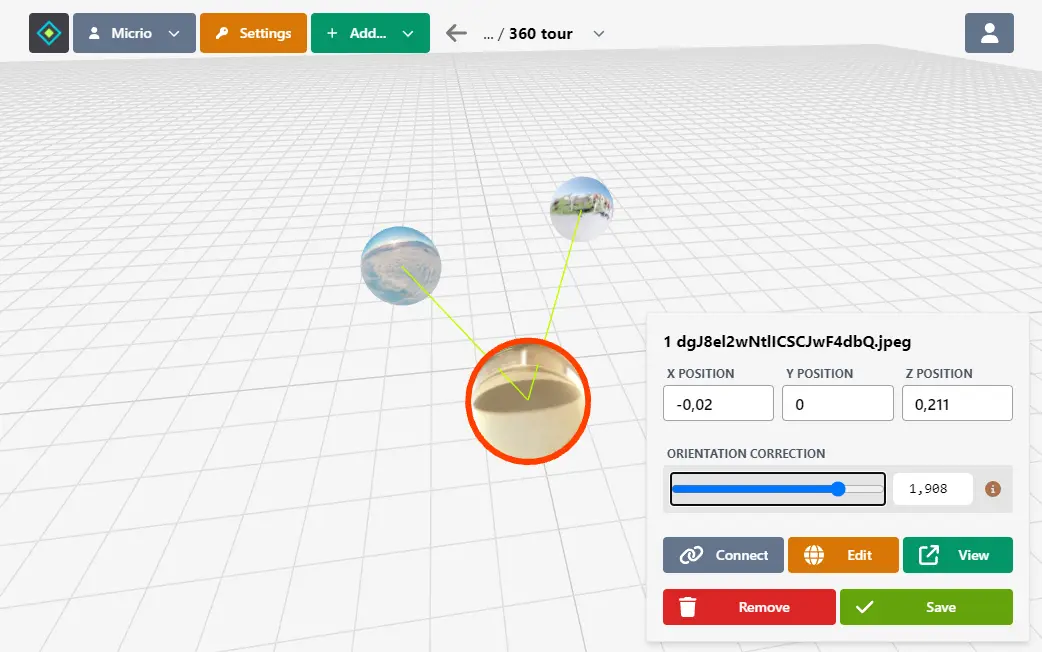Click the Micrio diamond logo icon
This screenshot has height=652, width=1042.
[x=47, y=32]
